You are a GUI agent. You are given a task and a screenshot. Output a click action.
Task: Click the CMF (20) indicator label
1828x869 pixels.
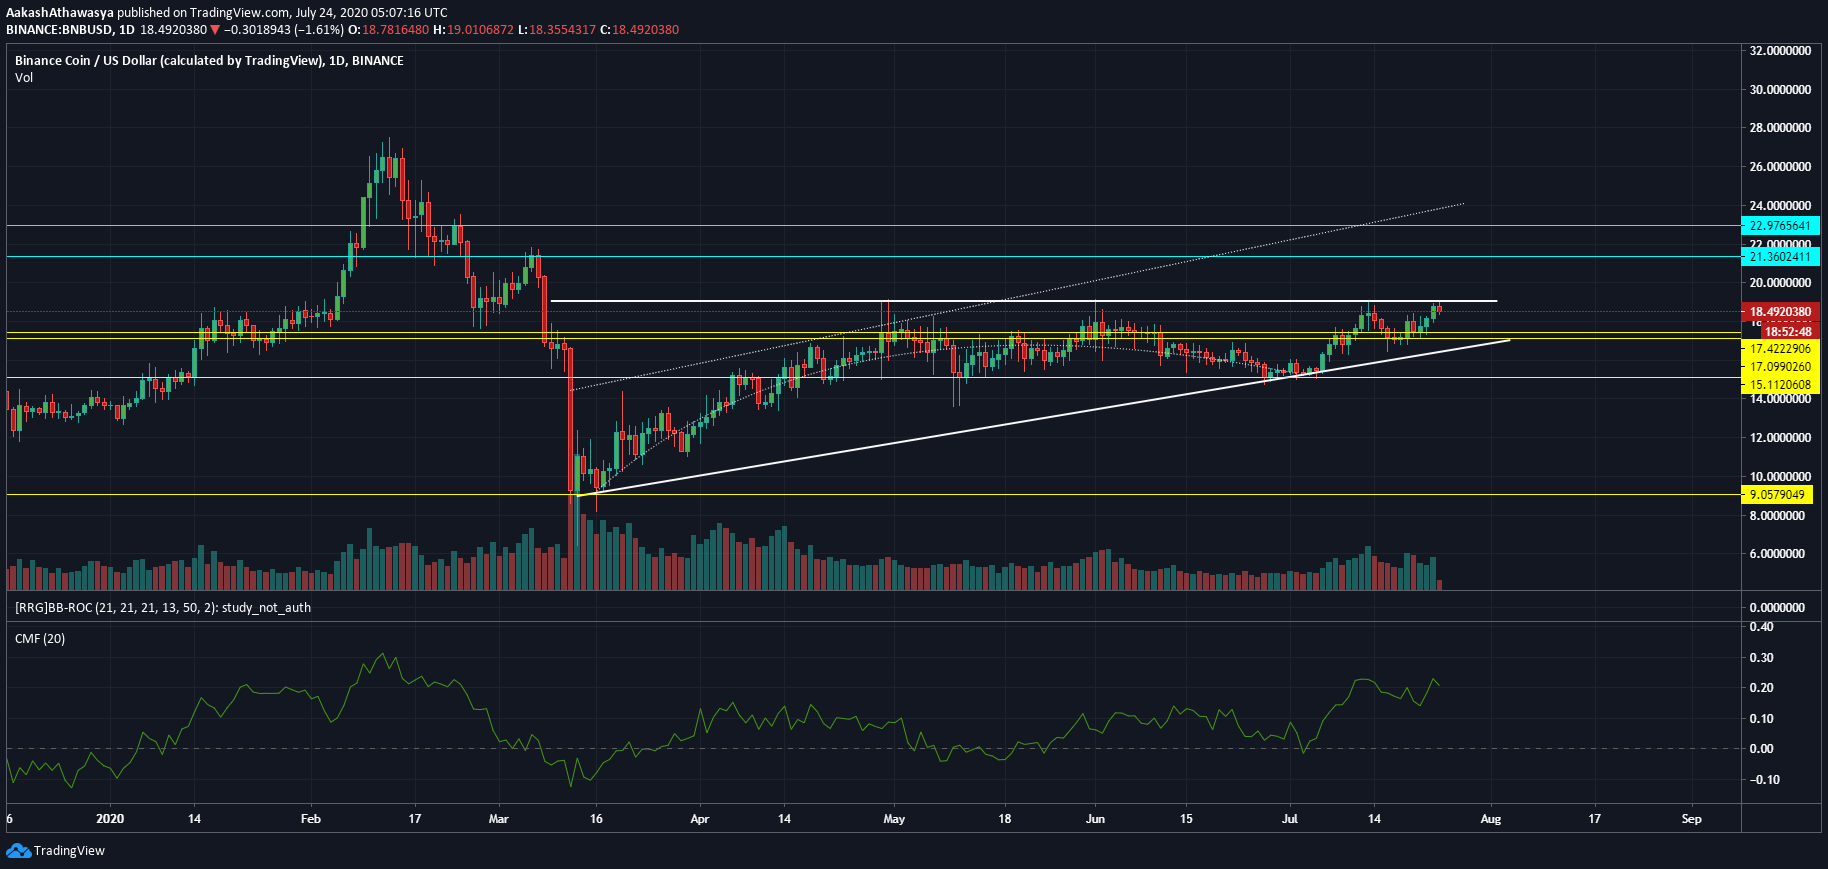click(40, 638)
